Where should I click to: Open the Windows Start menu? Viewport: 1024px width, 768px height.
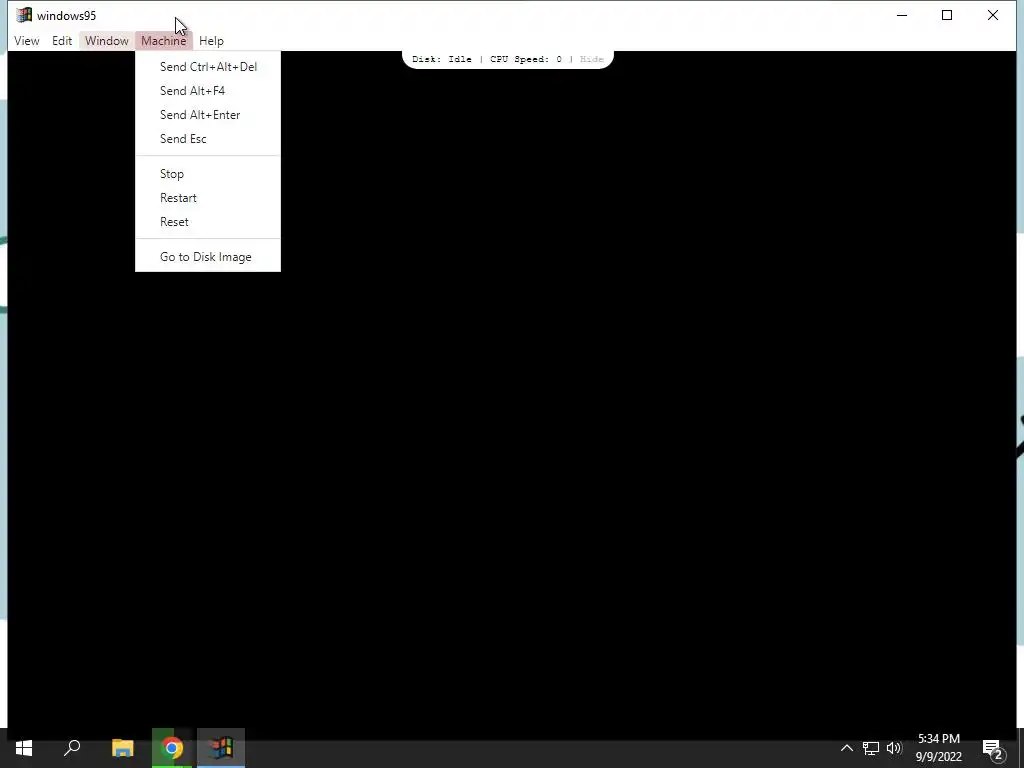[x=24, y=748]
